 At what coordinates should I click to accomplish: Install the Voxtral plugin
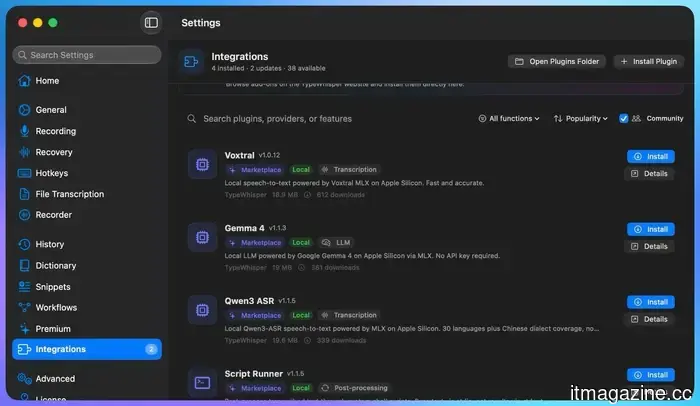[651, 156]
